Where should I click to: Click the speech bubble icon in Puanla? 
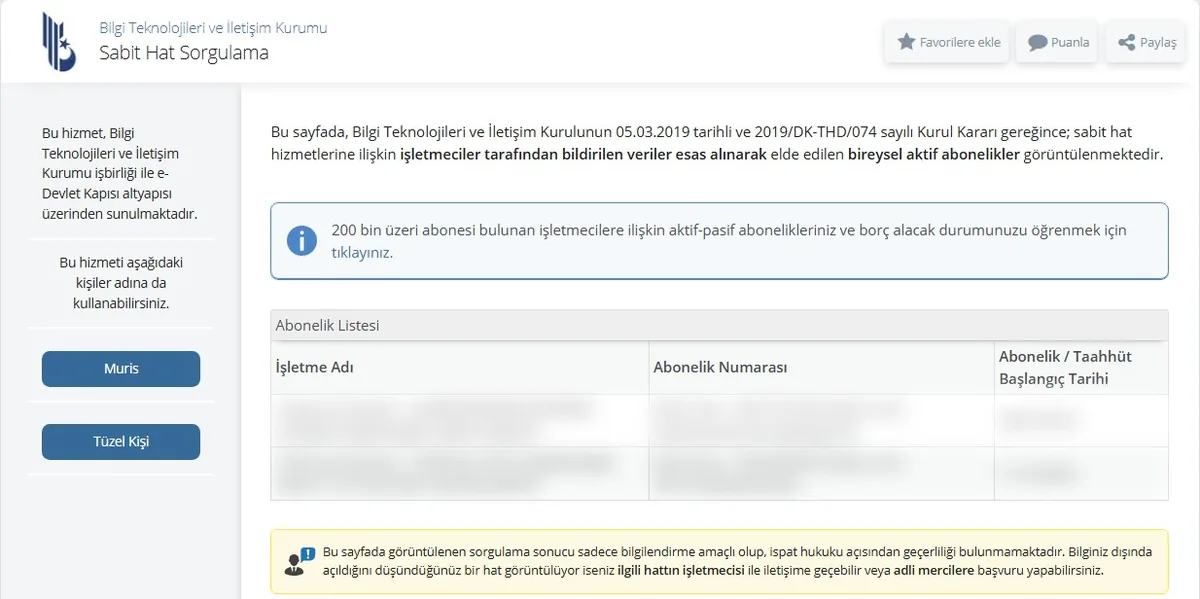pyautogui.click(x=1038, y=42)
